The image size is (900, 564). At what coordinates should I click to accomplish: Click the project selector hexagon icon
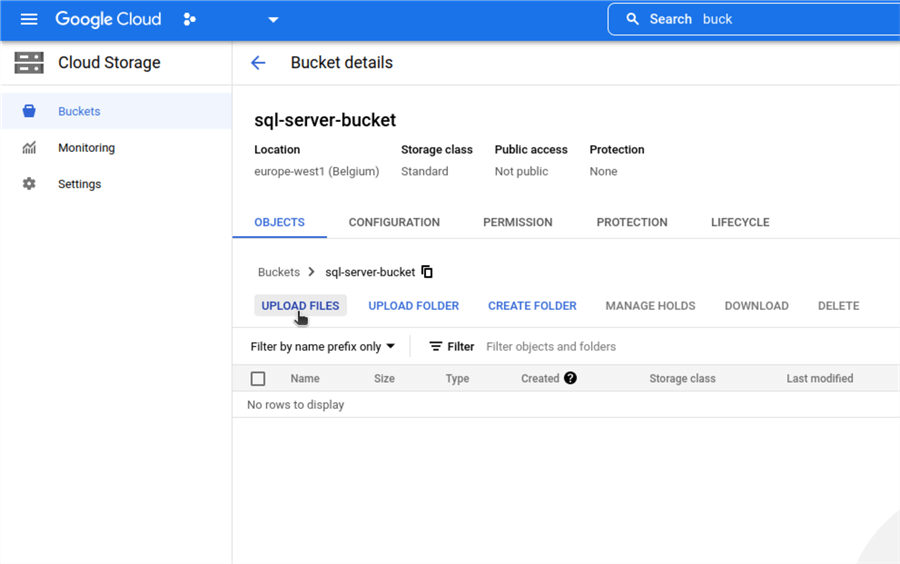click(x=190, y=19)
